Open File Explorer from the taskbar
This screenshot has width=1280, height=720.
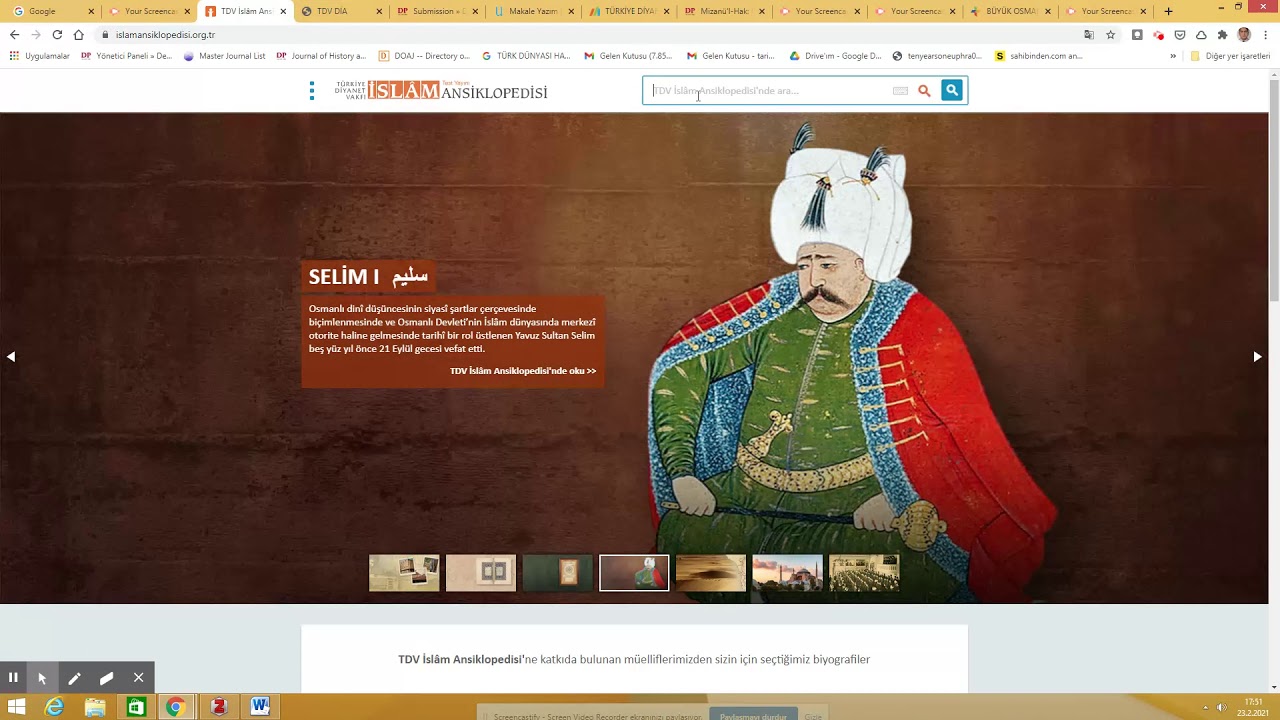tap(95, 707)
